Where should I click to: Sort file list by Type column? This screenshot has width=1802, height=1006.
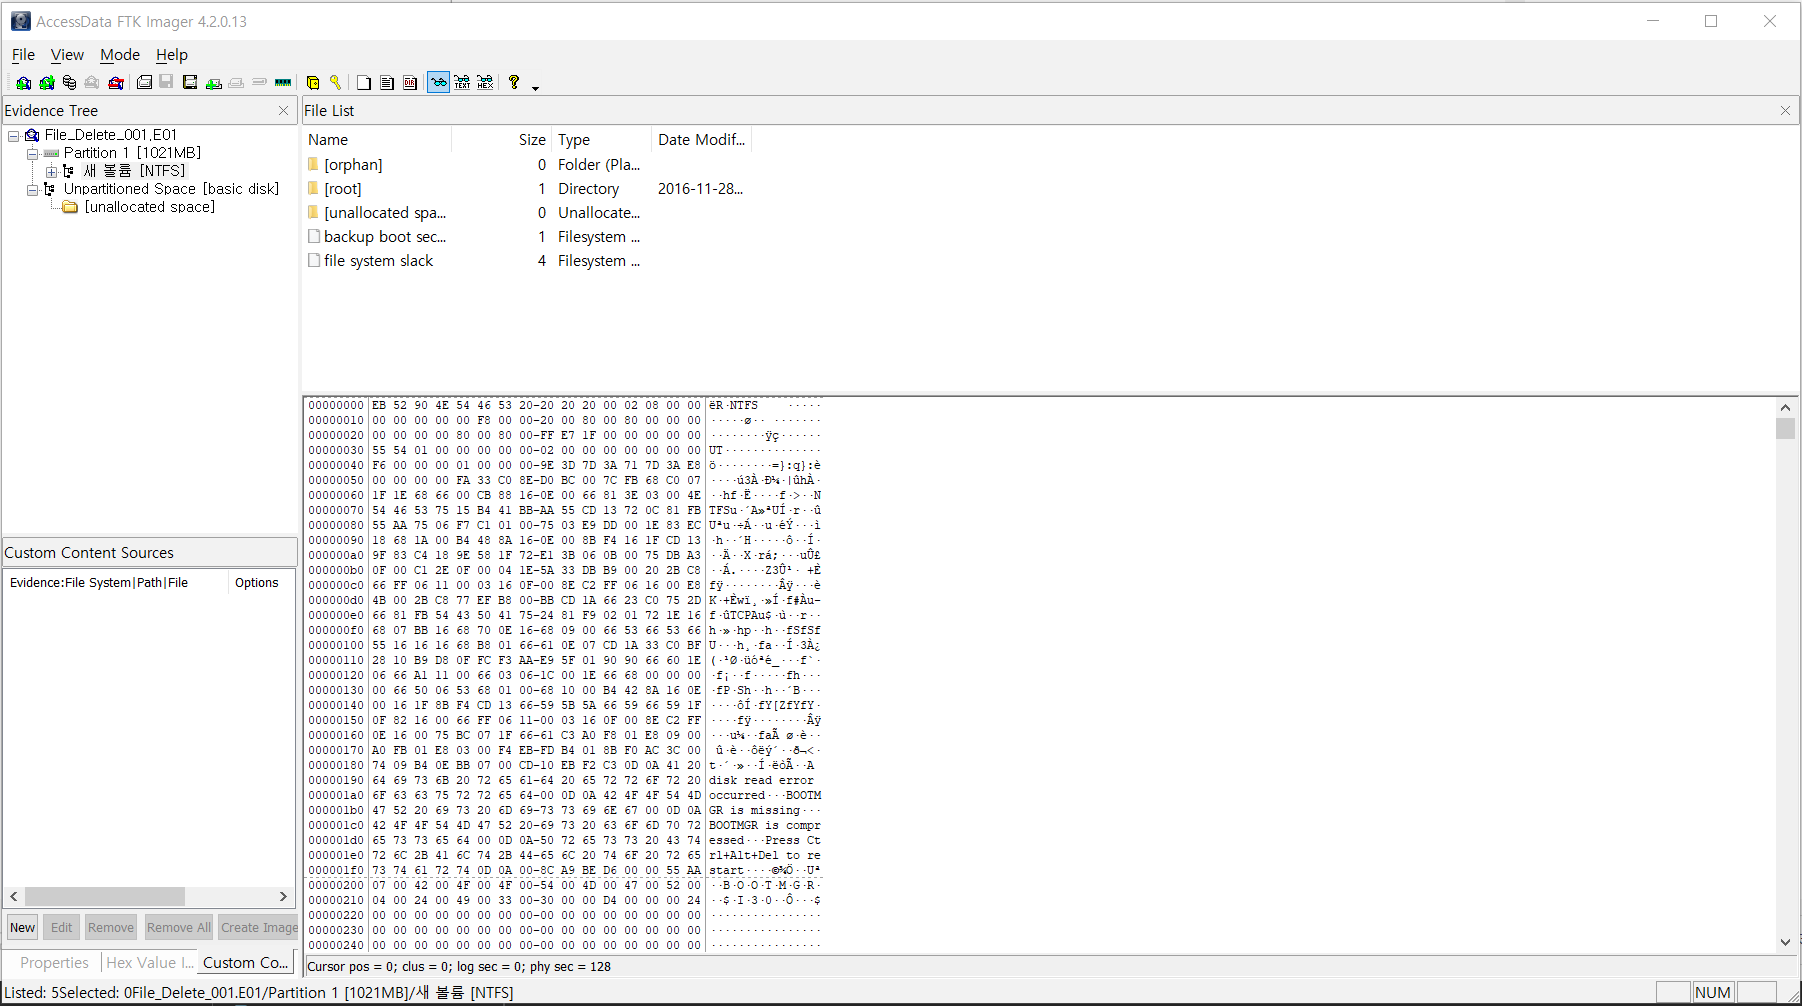pos(602,140)
